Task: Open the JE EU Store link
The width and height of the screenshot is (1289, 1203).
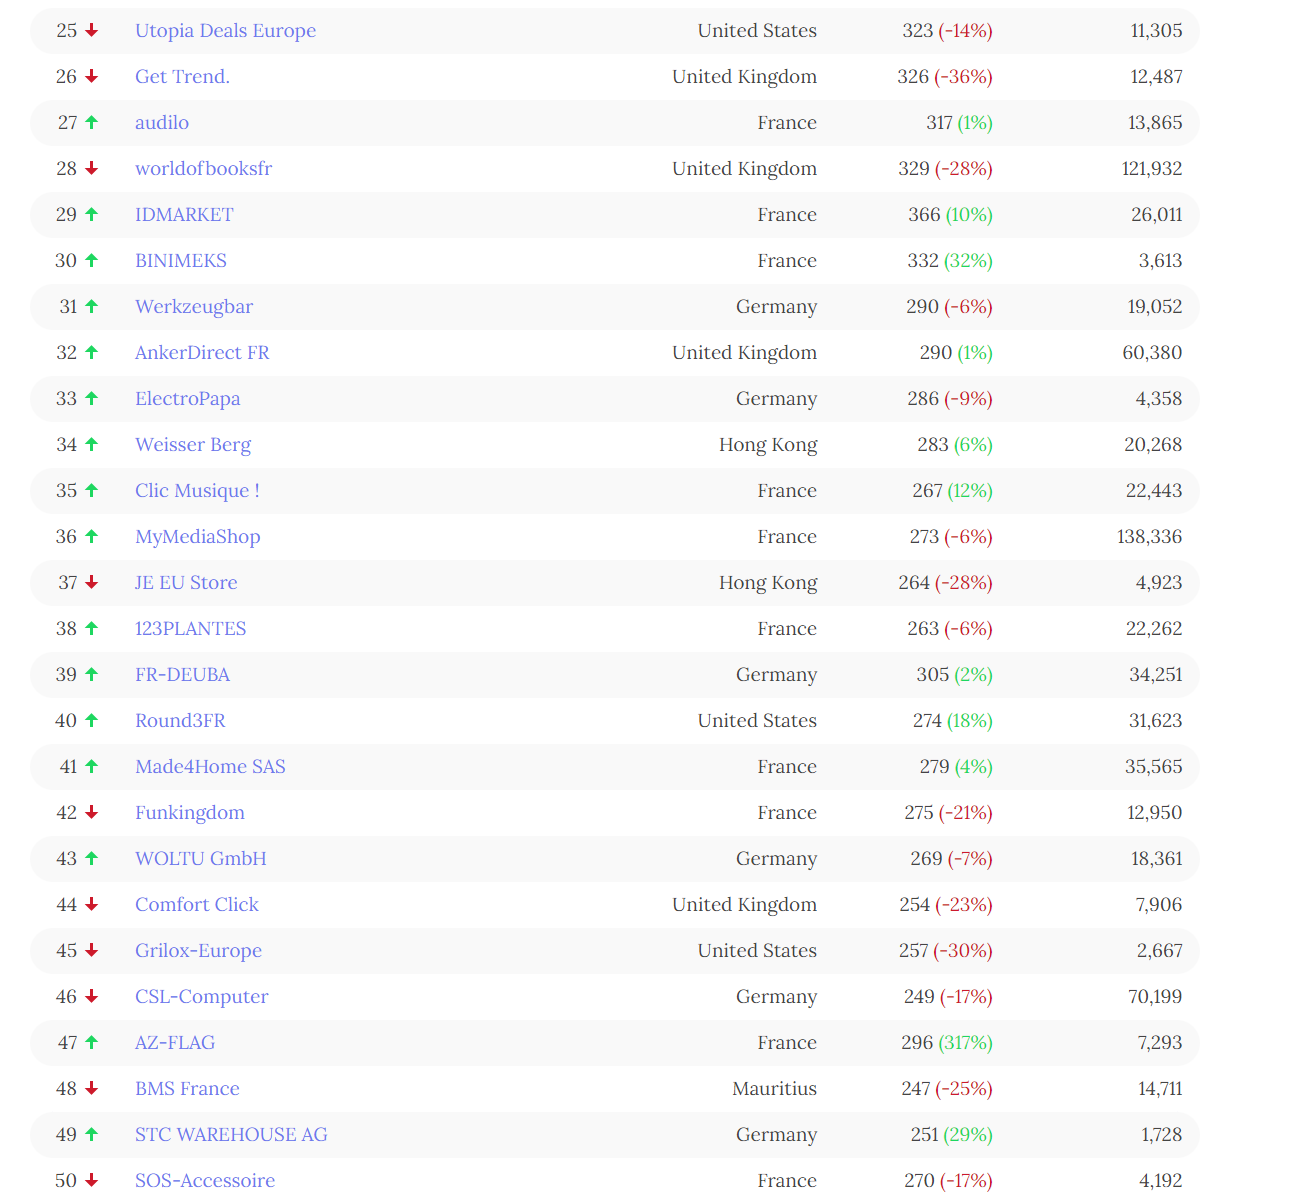Action: point(186,583)
